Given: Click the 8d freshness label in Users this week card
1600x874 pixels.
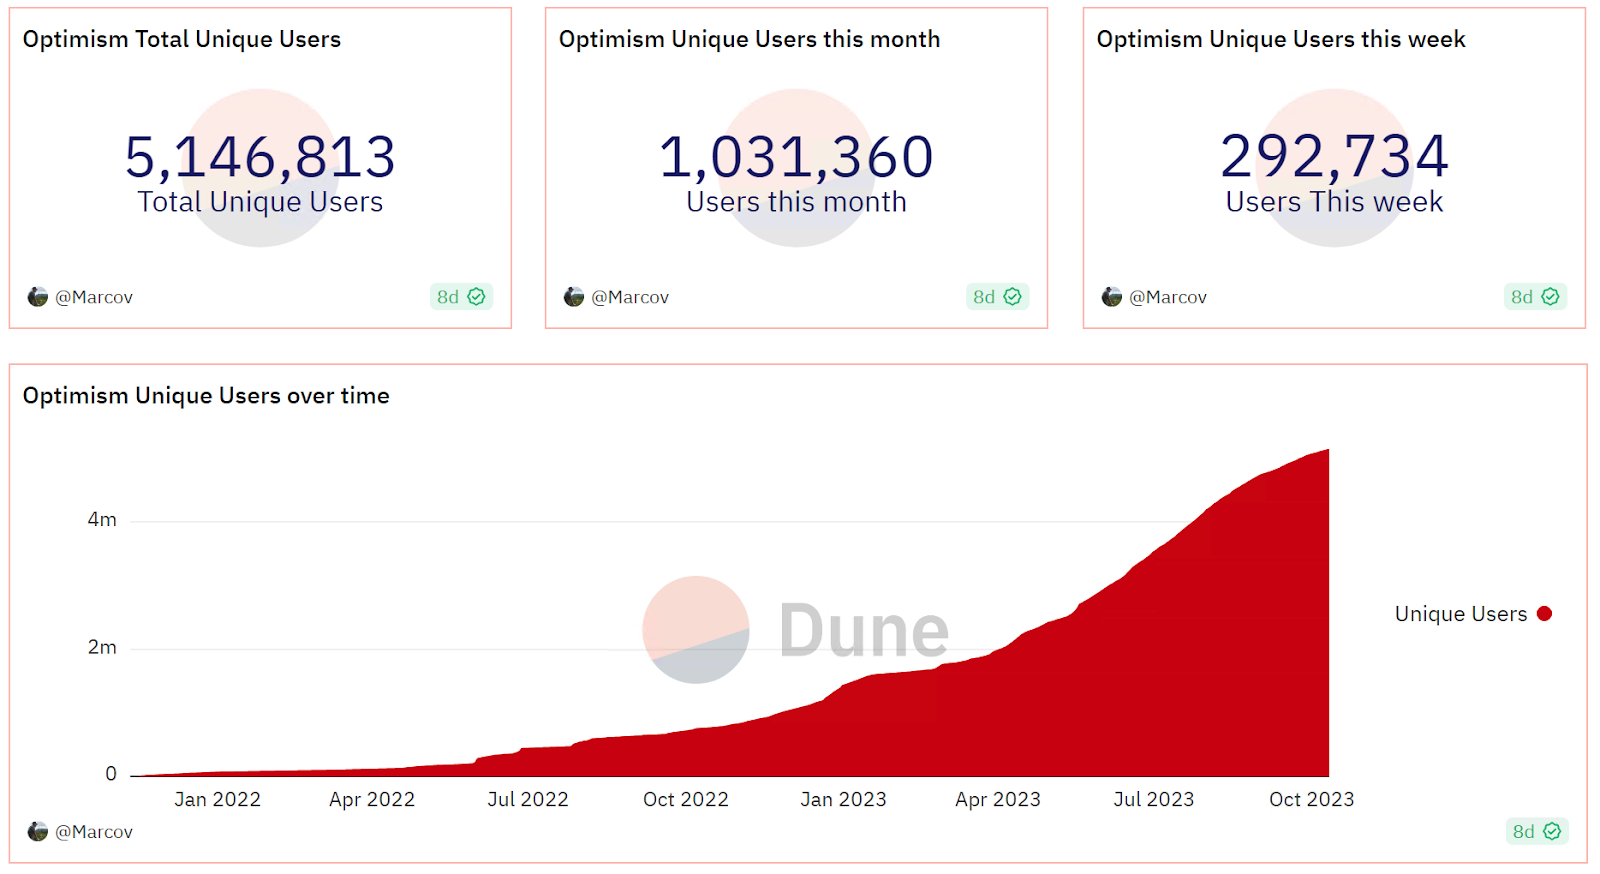Looking at the screenshot, I should [x=1522, y=297].
